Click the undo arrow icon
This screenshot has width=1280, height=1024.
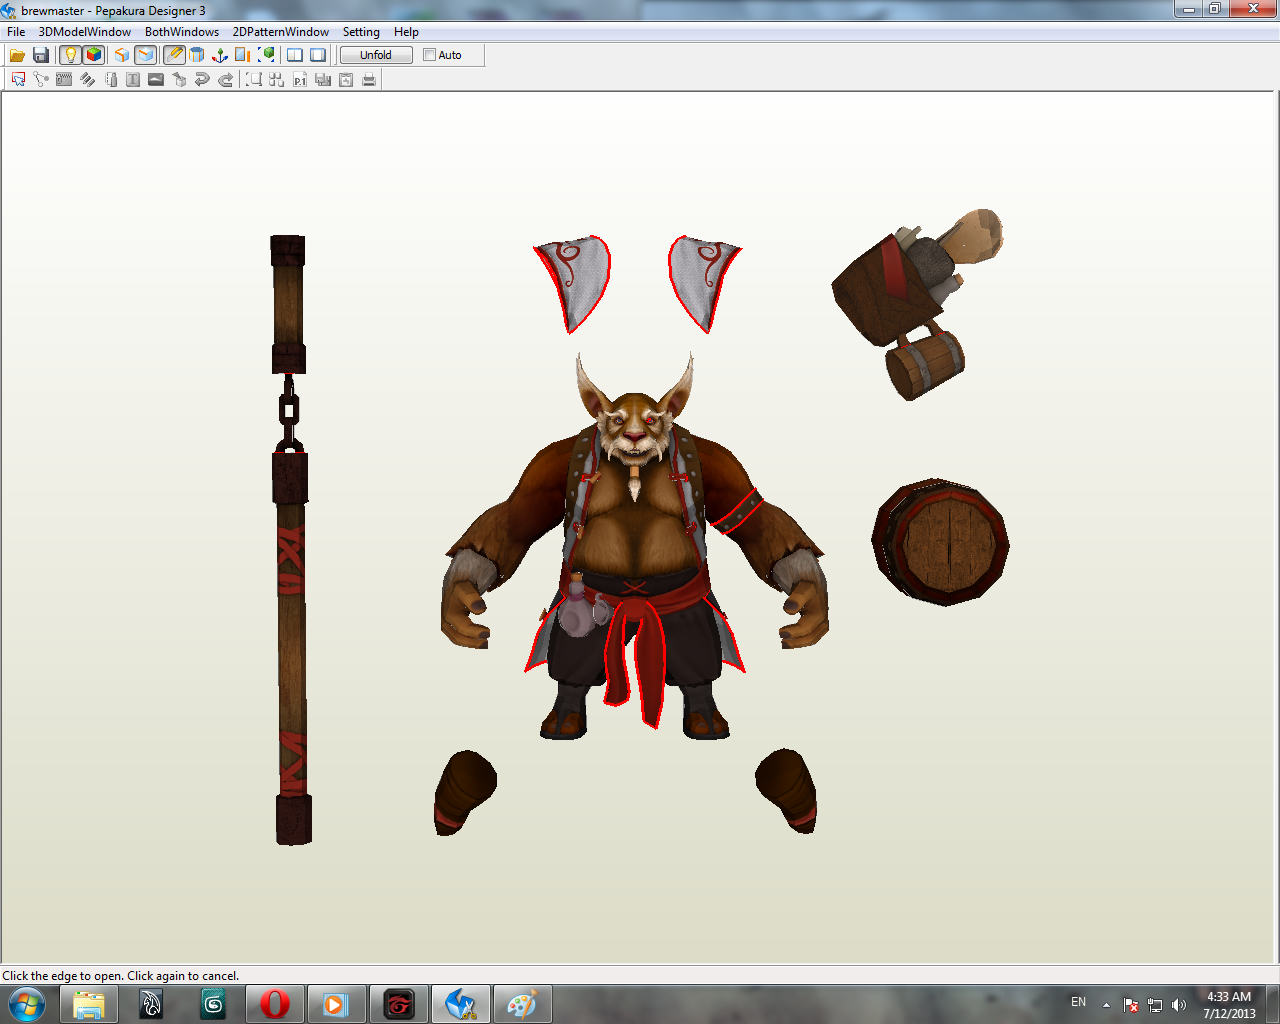(x=202, y=80)
